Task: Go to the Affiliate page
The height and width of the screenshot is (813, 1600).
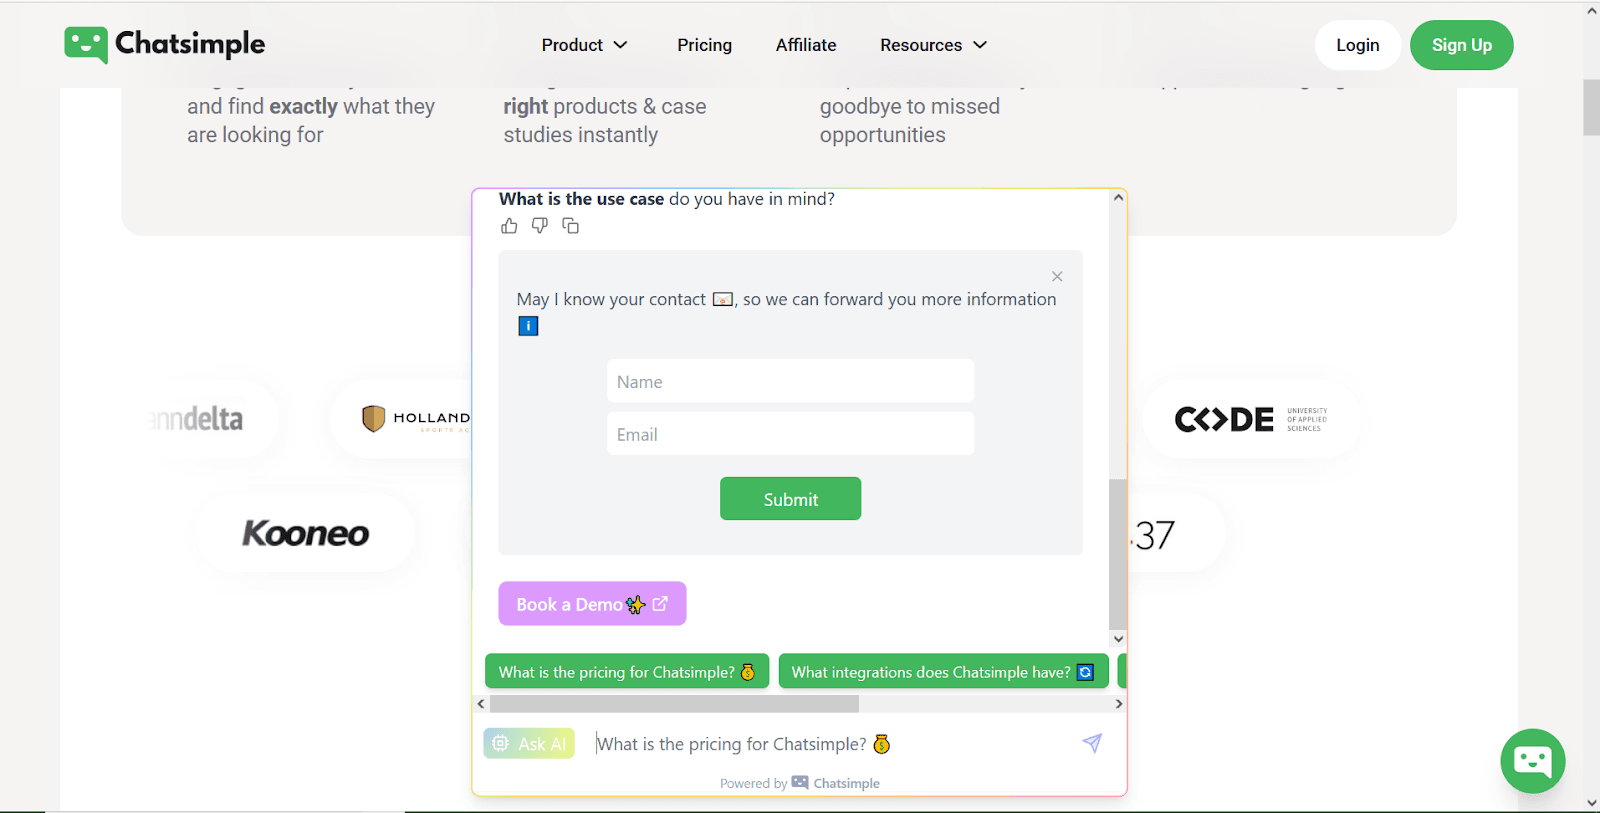Action: coord(806,45)
